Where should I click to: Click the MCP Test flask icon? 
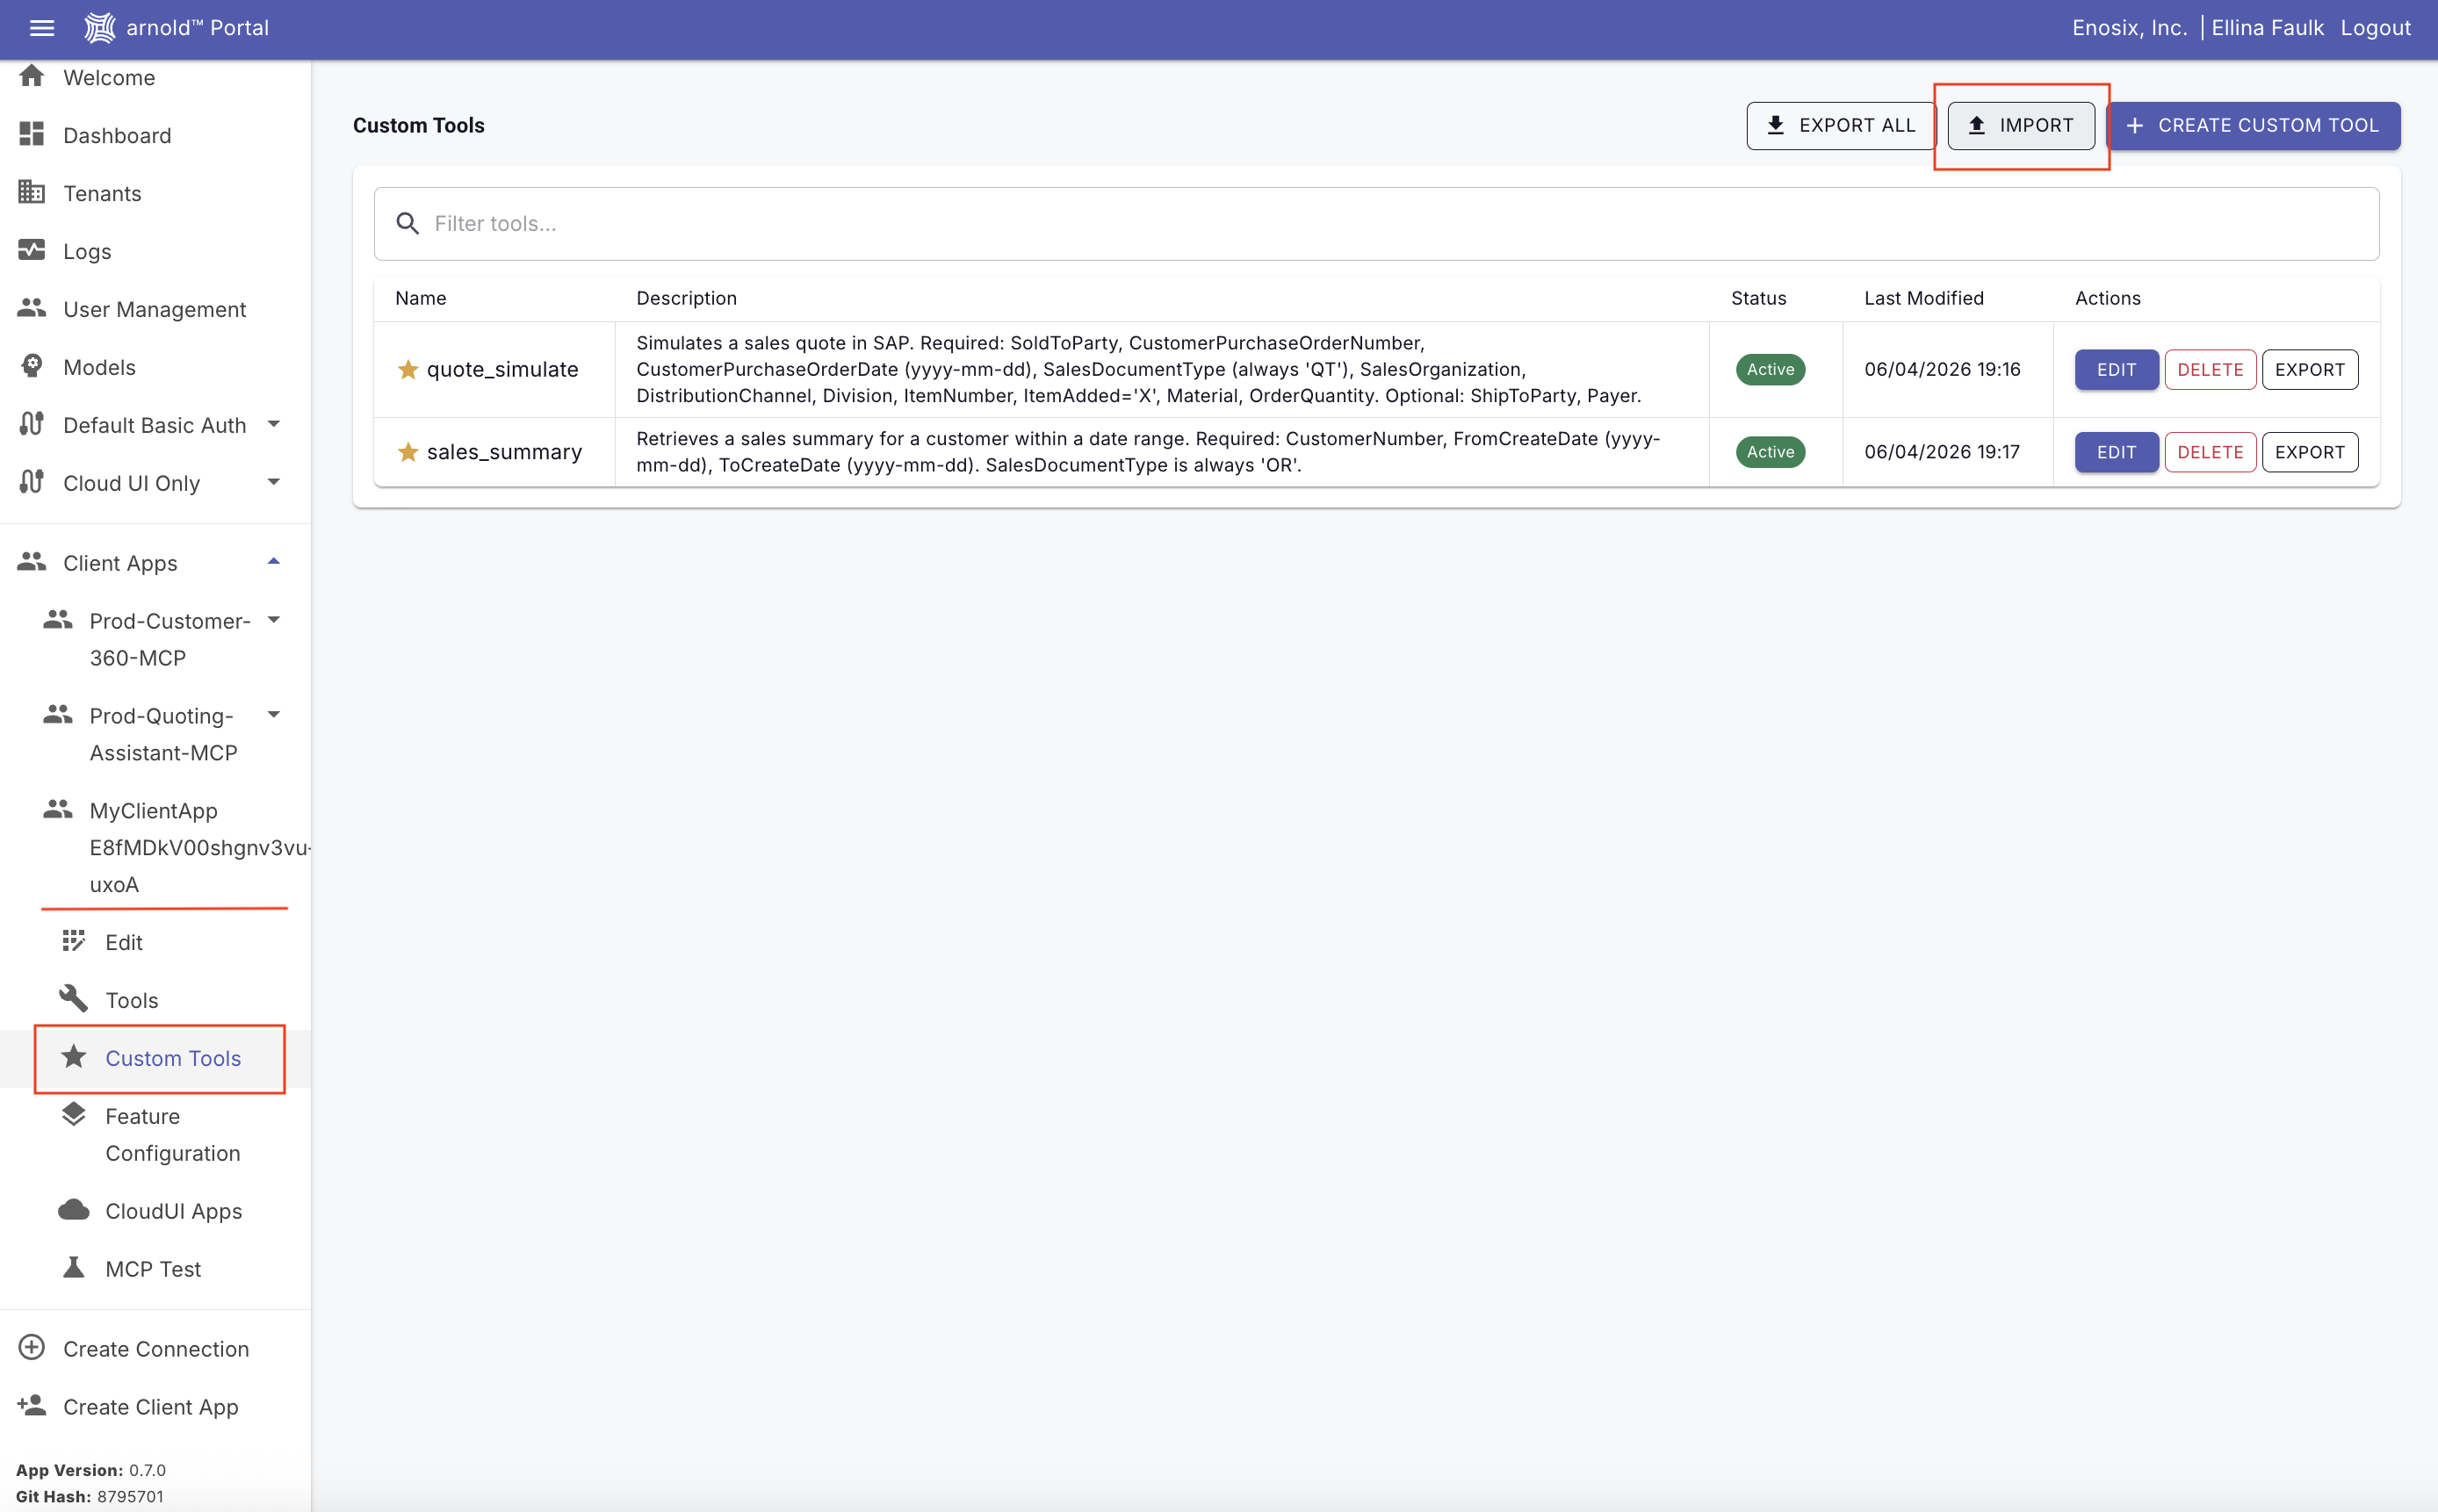(x=74, y=1268)
